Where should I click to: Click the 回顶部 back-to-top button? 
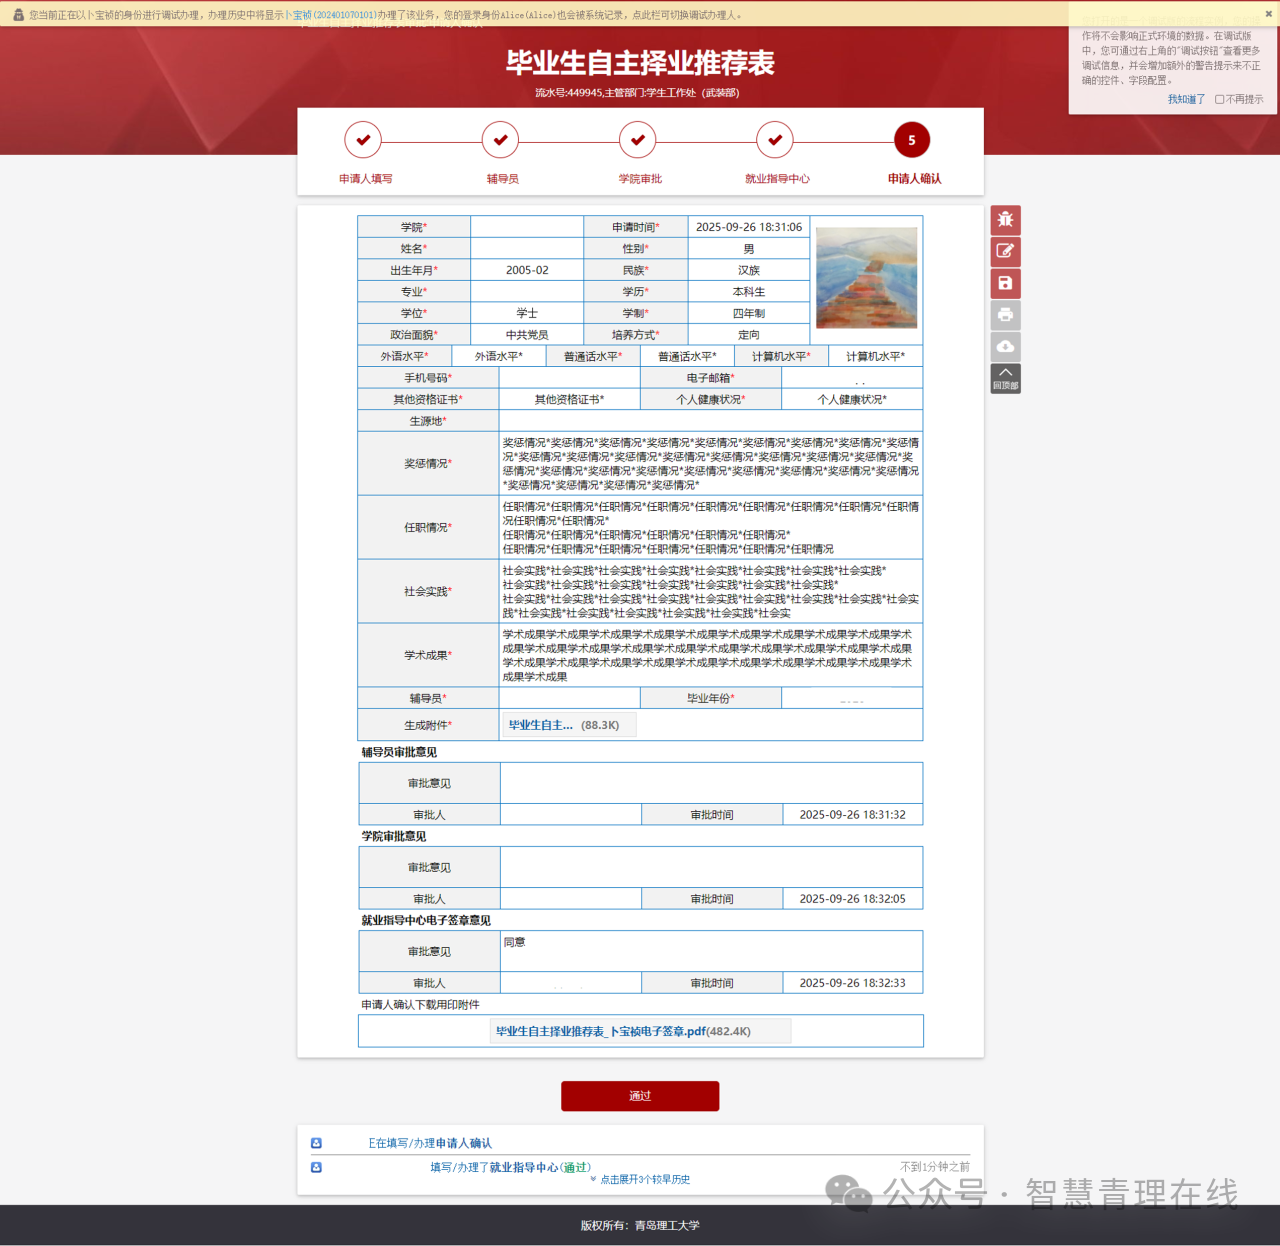pyautogui.click(x=1005, y=378)
